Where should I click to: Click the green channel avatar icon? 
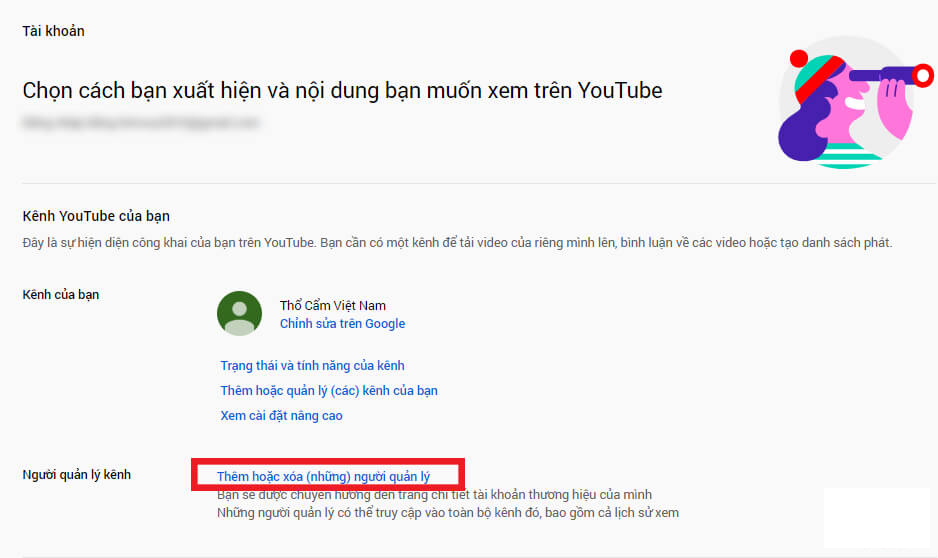click(x=239, y=313)
